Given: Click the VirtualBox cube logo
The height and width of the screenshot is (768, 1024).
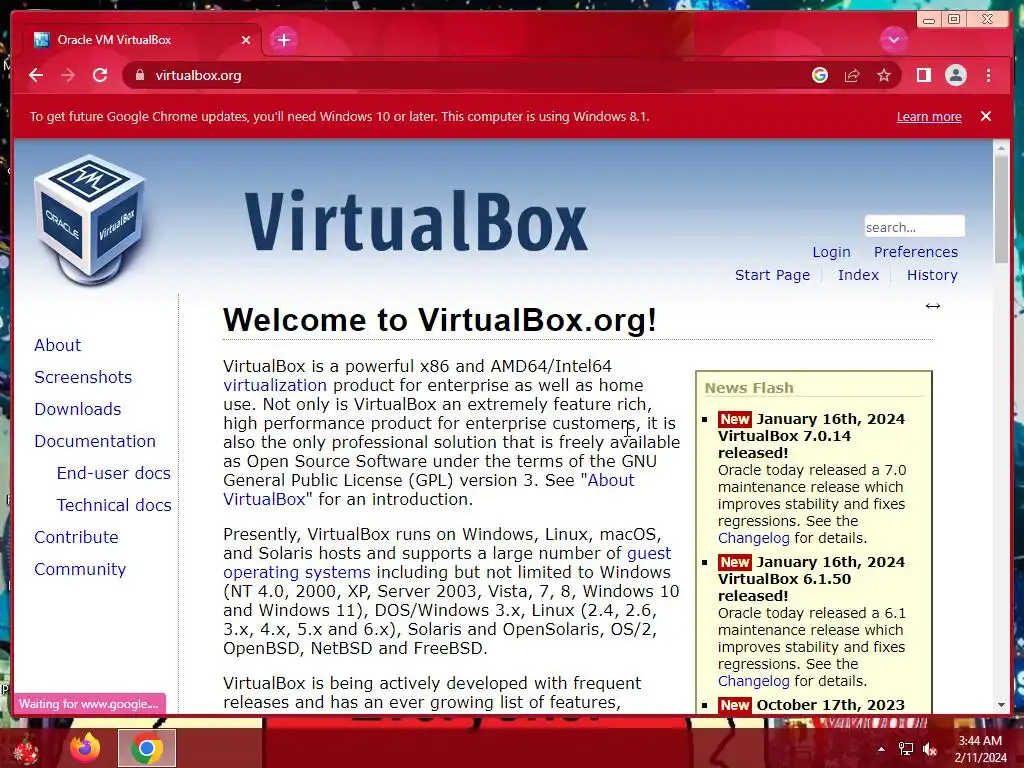Looking at the screenshot, I should 90,220.
